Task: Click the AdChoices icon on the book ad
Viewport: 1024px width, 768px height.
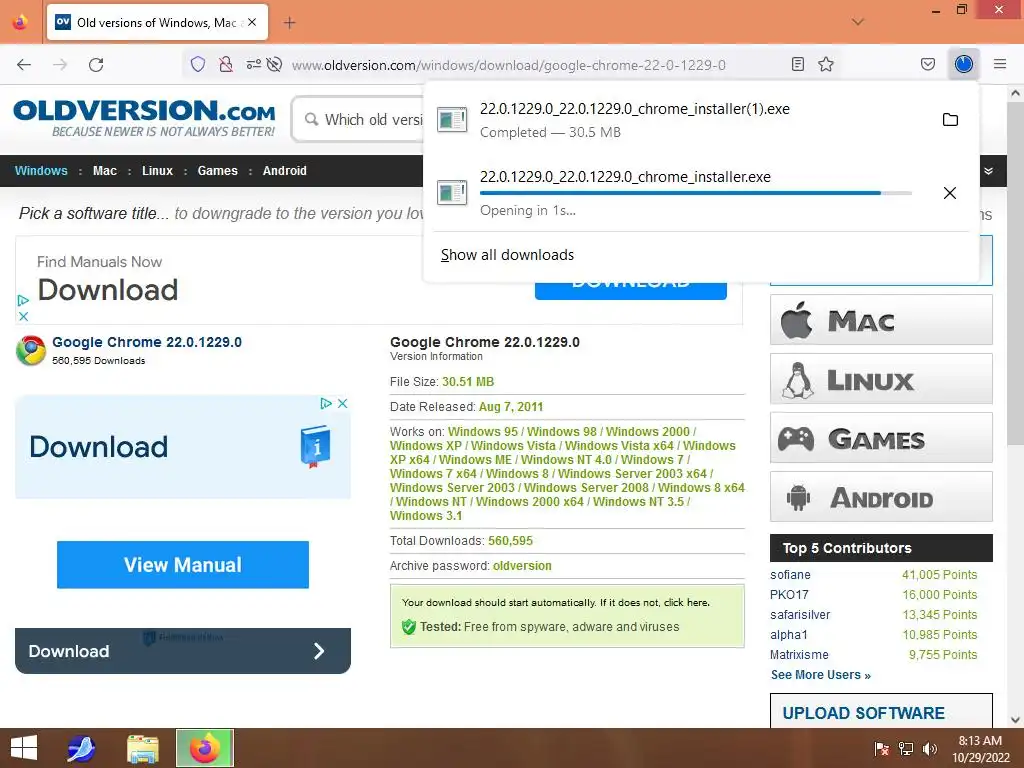Action: (326, 404)
